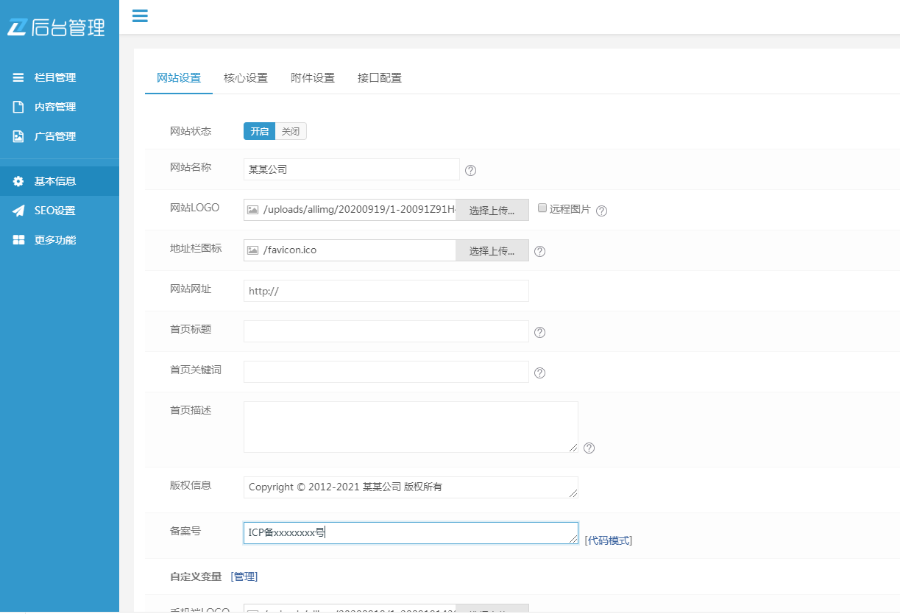Focus the 首页标题 input field
Screen dimensions: 900x614
[x=386, y=331]
